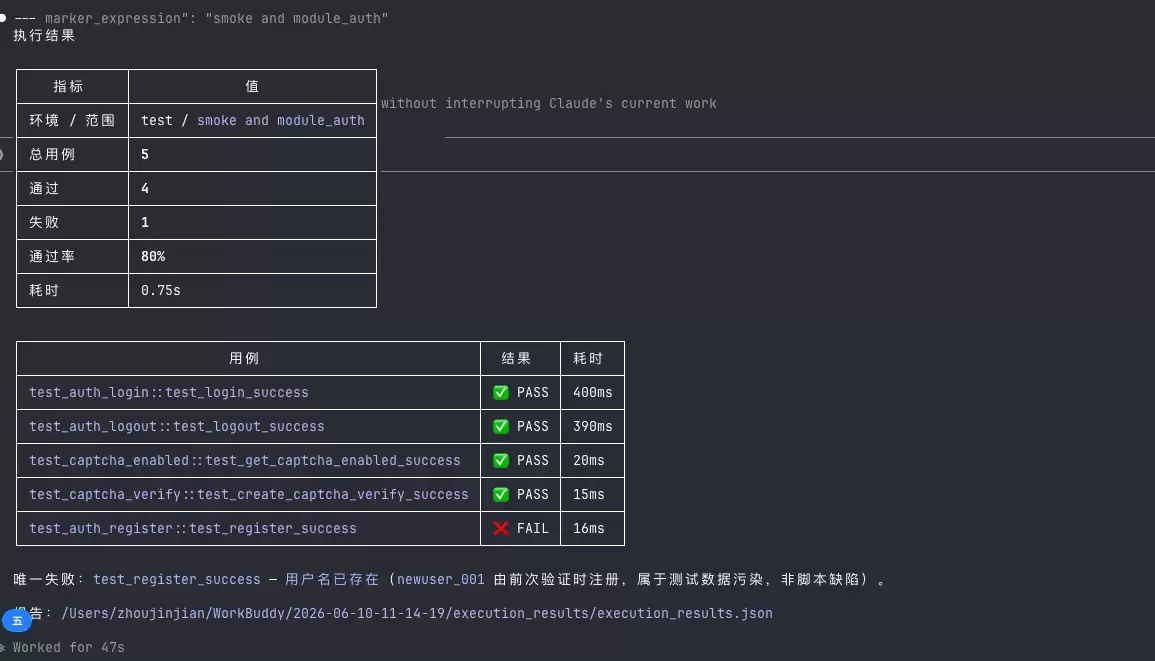Click the 指标 column header
Viewport: 1155px width, 661px height.
tap(69, 86)
